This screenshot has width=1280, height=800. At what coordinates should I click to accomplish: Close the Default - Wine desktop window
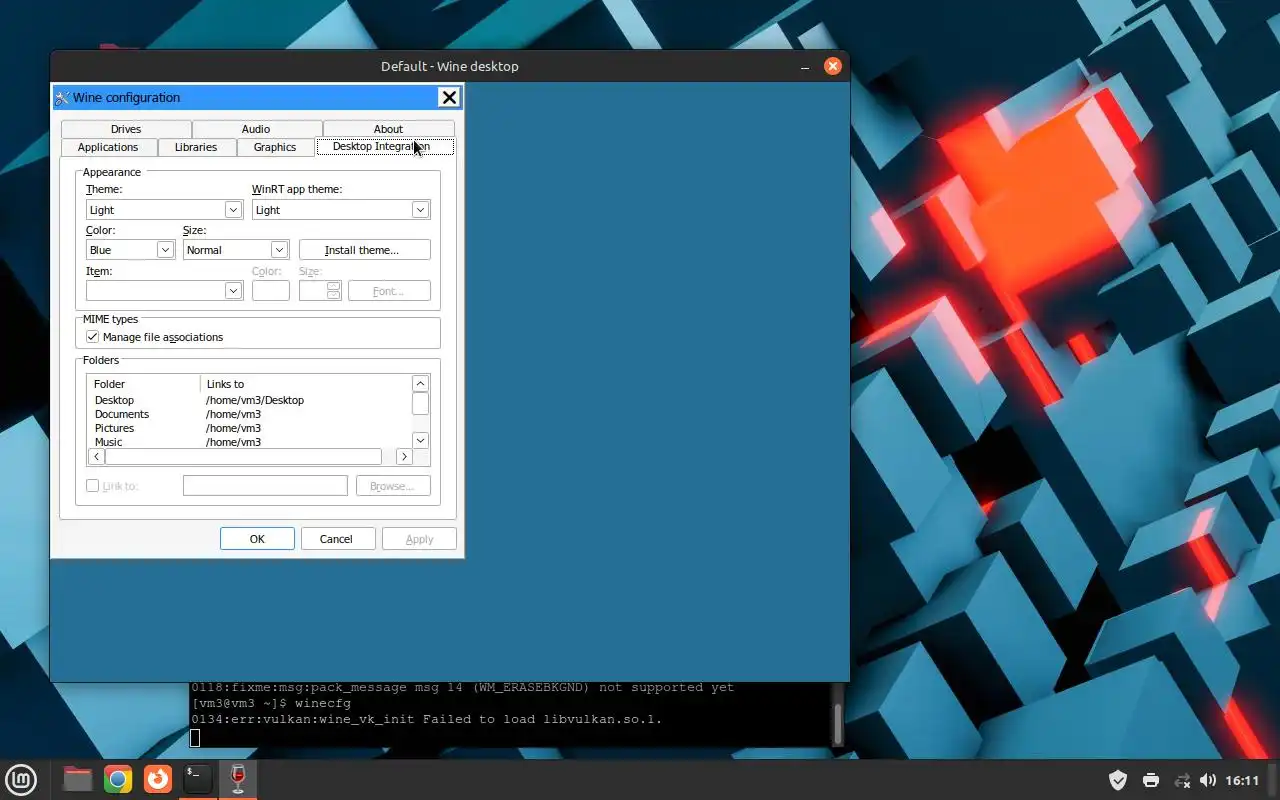point(832,66)
